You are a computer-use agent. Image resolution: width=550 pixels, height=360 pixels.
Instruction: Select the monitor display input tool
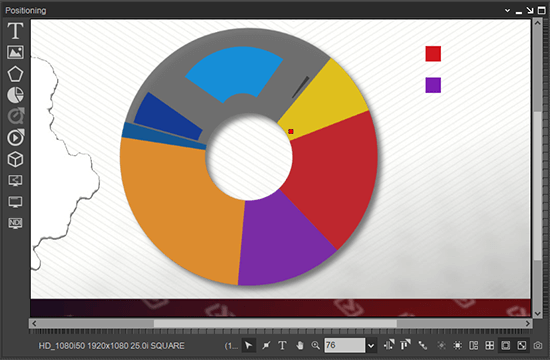click(x=15, y=202)
